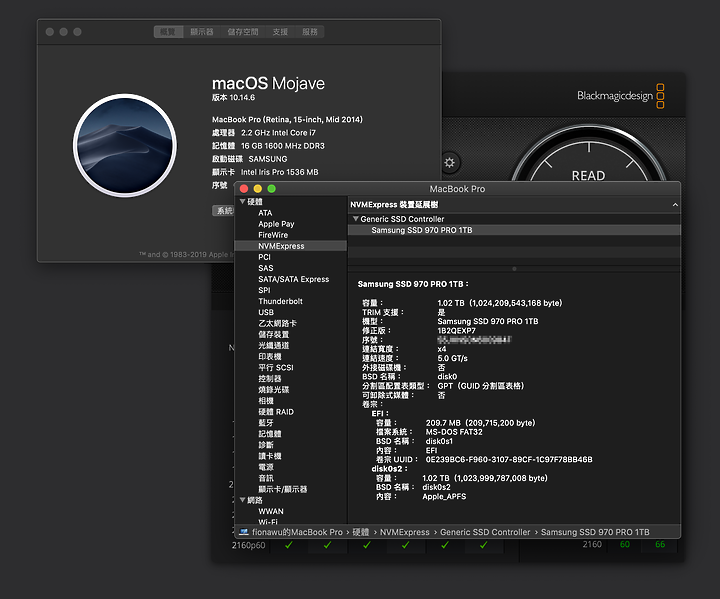Select SPI in the sidebar
The height and width of the screenshot is (599, 720).
(x=264, y=290)
